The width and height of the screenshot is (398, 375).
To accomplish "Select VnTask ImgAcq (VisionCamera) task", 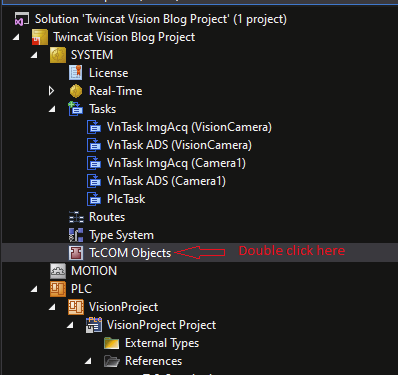I will pos(179,127).
